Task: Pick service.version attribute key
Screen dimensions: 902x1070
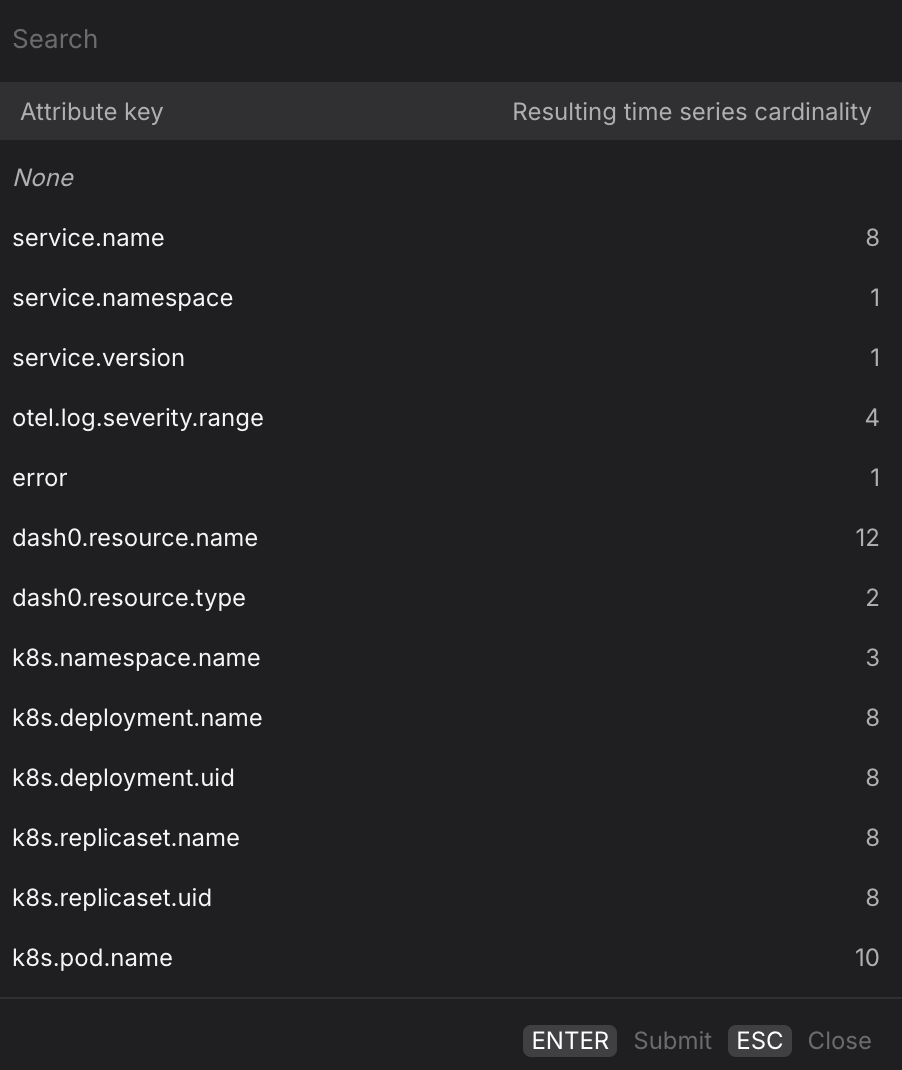Action: tap(99, 358)
